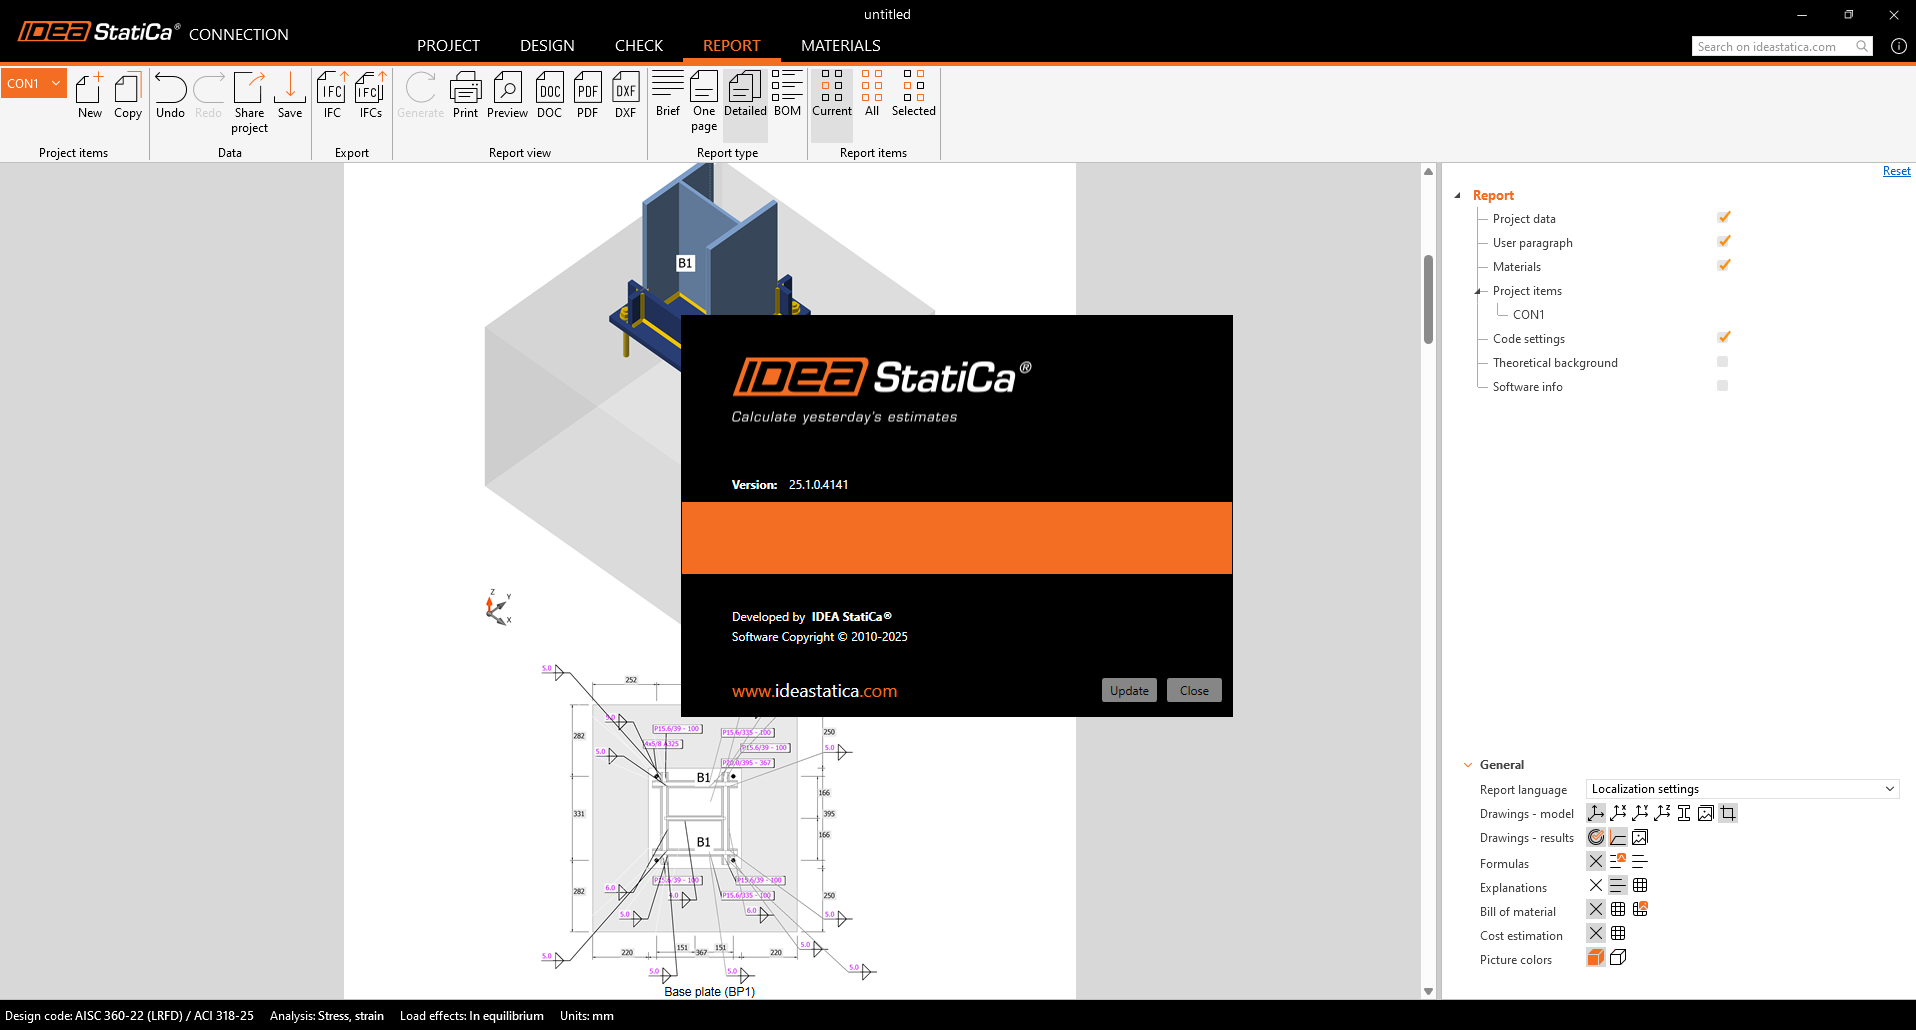The width and height of the screenshot is (1916, 1030).
Task: Open the CON1 project item dropdown
Action: 56,83
